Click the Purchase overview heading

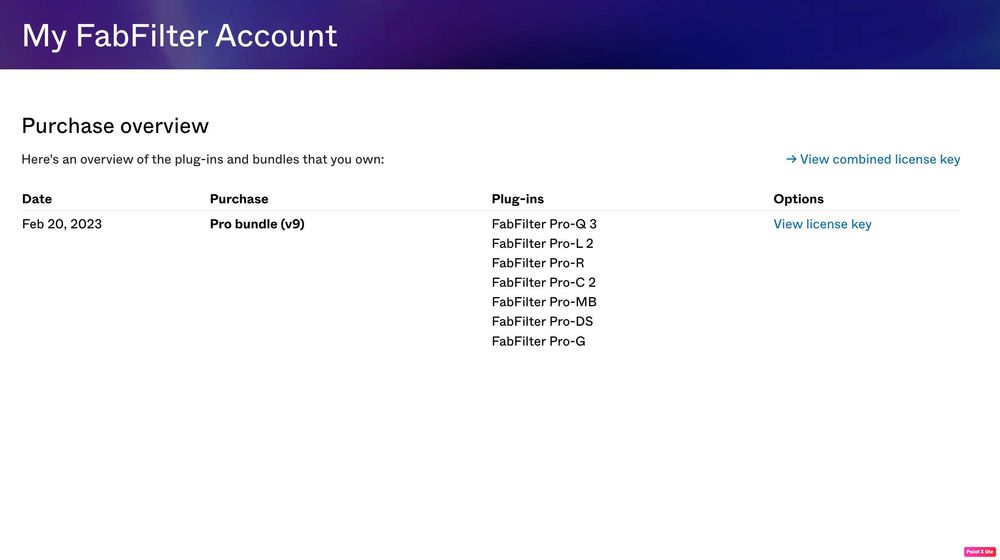point(115,126)
